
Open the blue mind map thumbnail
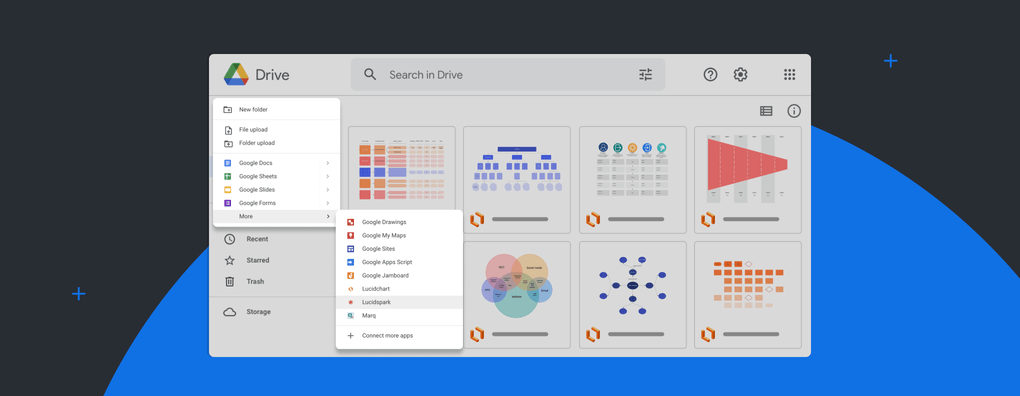click(632, 285)
